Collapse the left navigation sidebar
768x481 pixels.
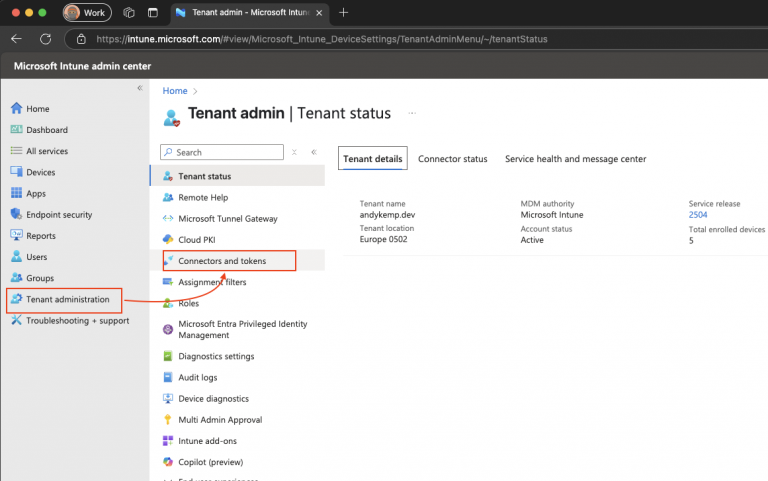[139, 89]
